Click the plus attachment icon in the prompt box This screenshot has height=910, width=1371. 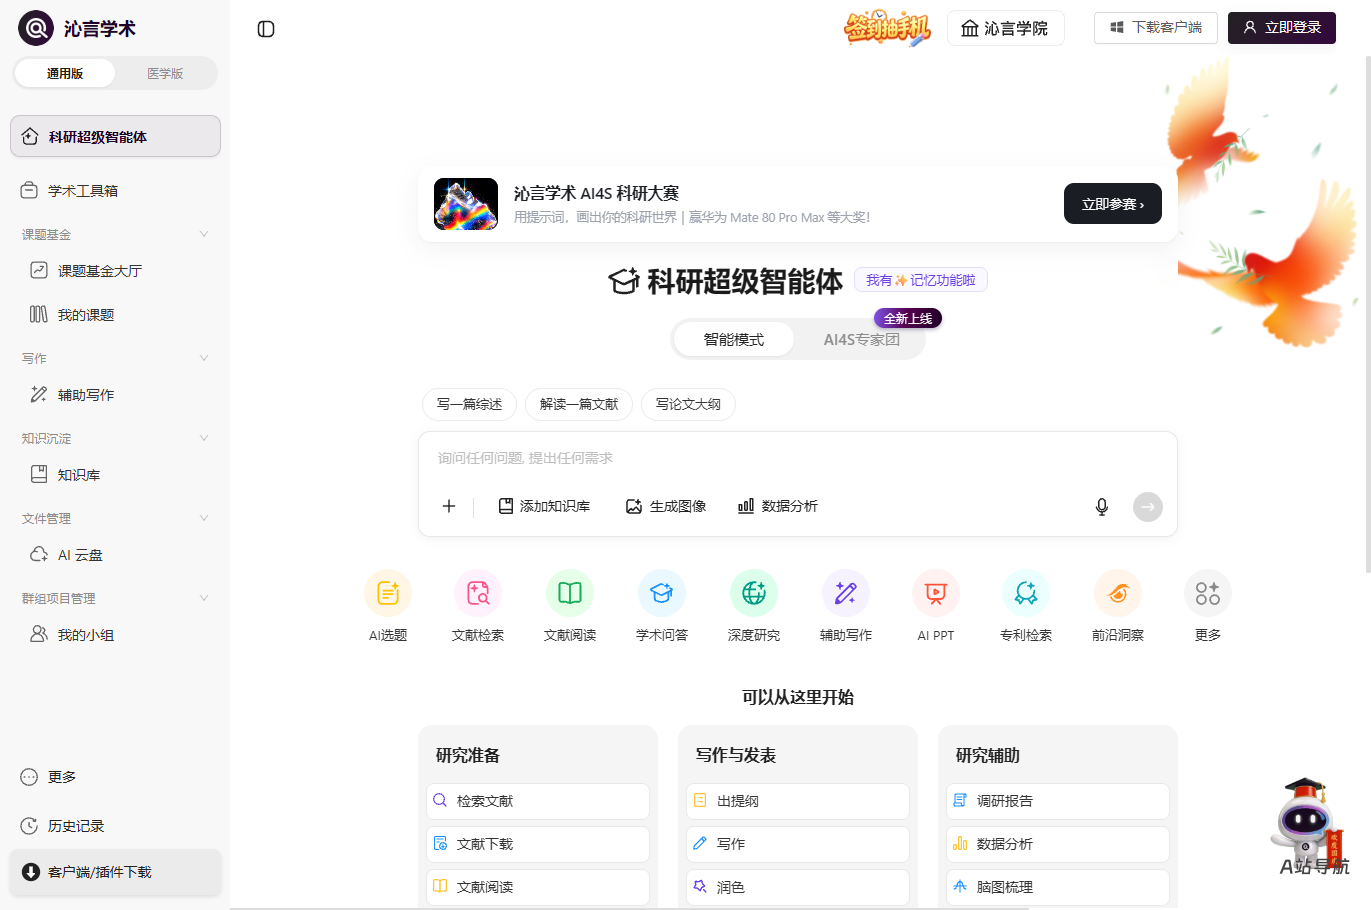[x=449, y=506]
